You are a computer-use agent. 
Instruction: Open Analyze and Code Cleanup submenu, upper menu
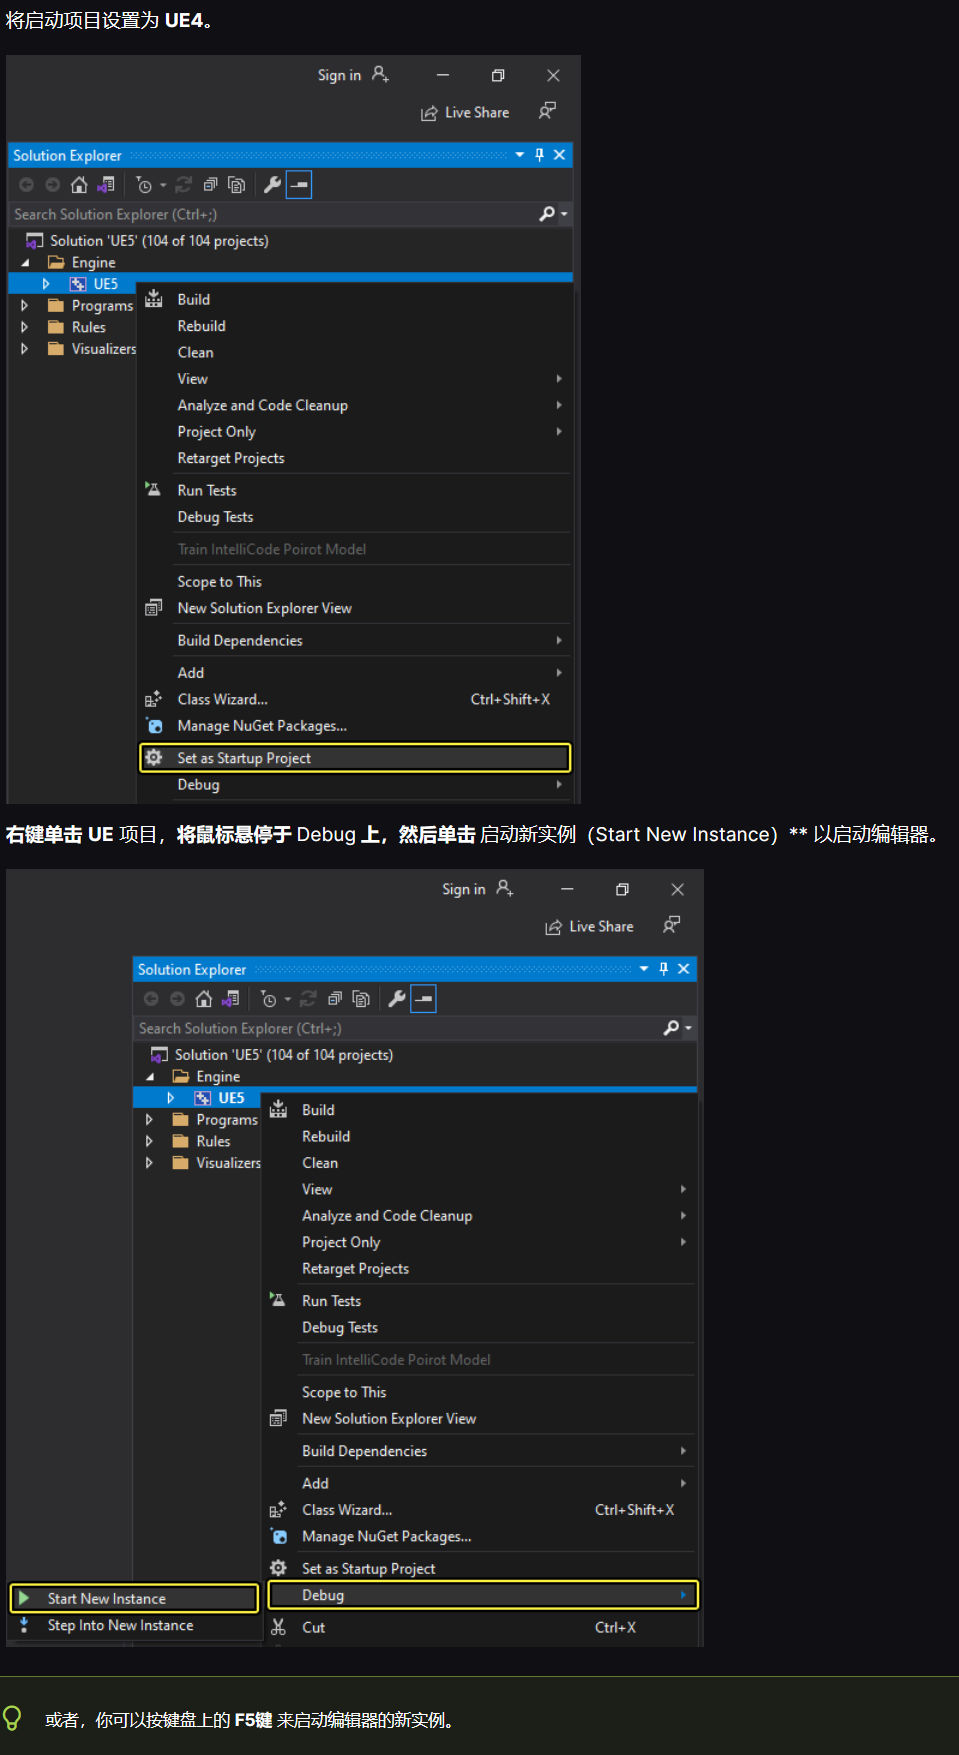tap(355, 405)
